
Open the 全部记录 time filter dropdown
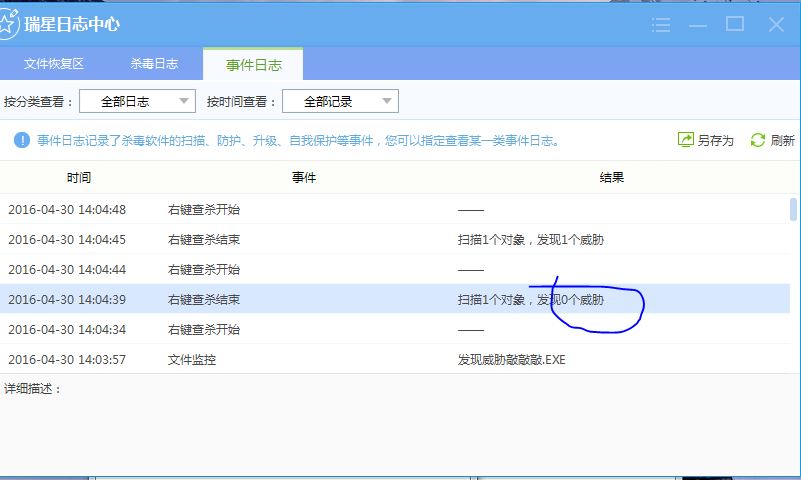coord(340,101)
